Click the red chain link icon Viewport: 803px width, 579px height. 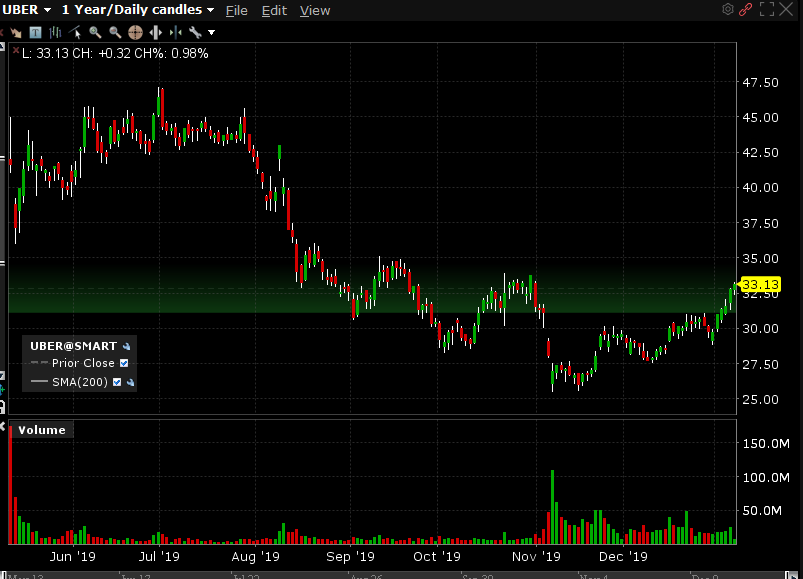point(746,9)
